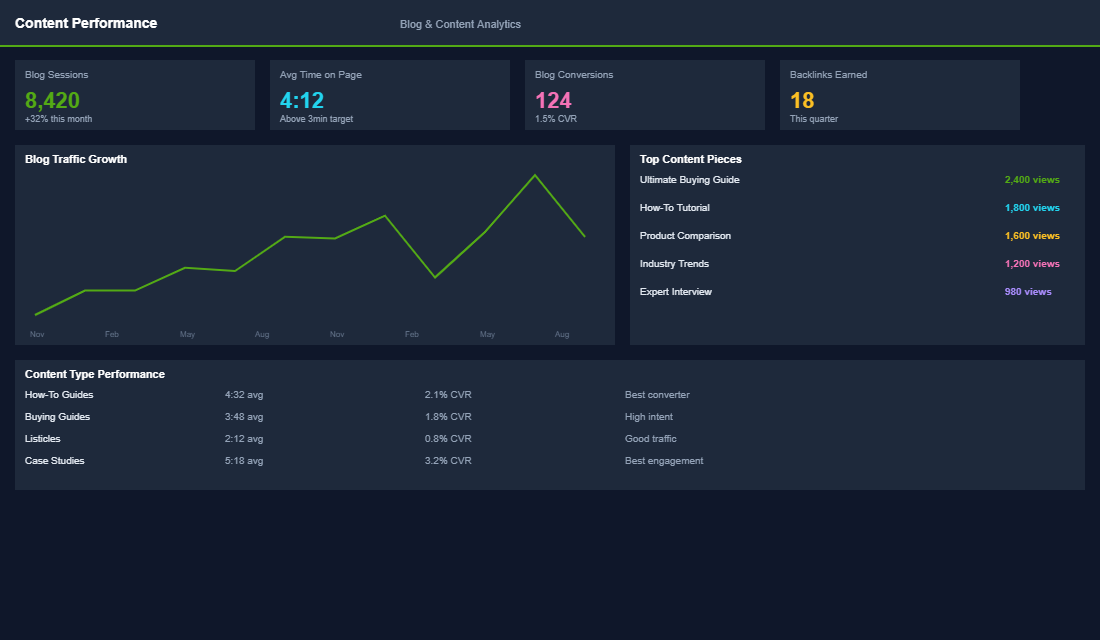
Task: Open the Blog Sessions metric card
Action: click(135, 95)
